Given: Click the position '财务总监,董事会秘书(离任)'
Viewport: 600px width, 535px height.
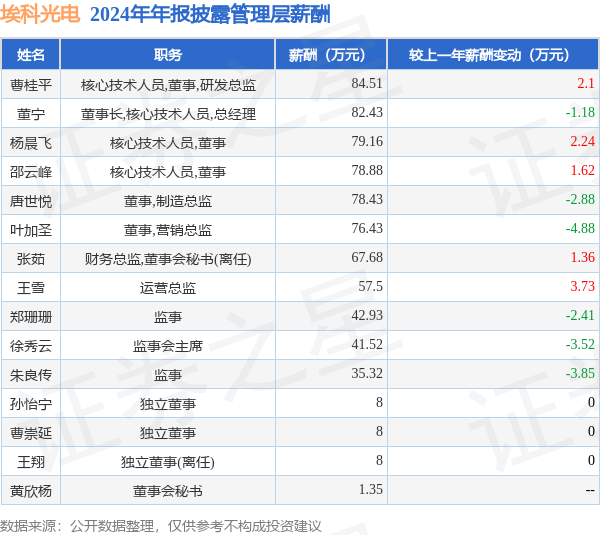Looking at the screenshot, I should (x=168, y=259).
